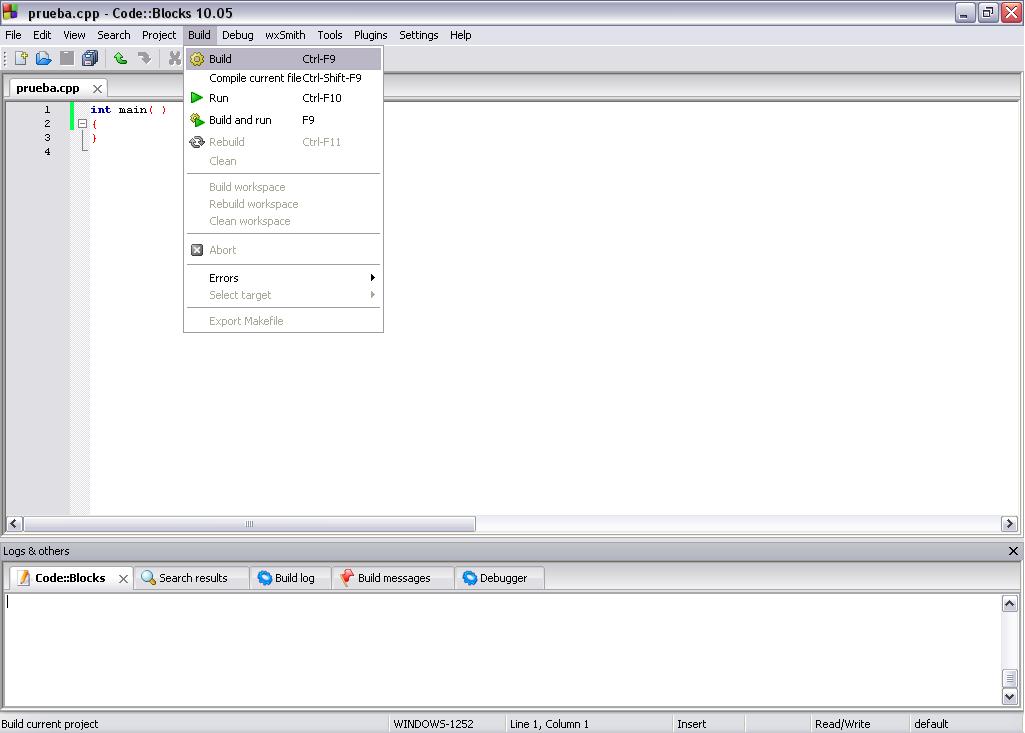The image size is (1025, 733).
Task: Click the Abort menu entry
Action: (x=283, y=250)
